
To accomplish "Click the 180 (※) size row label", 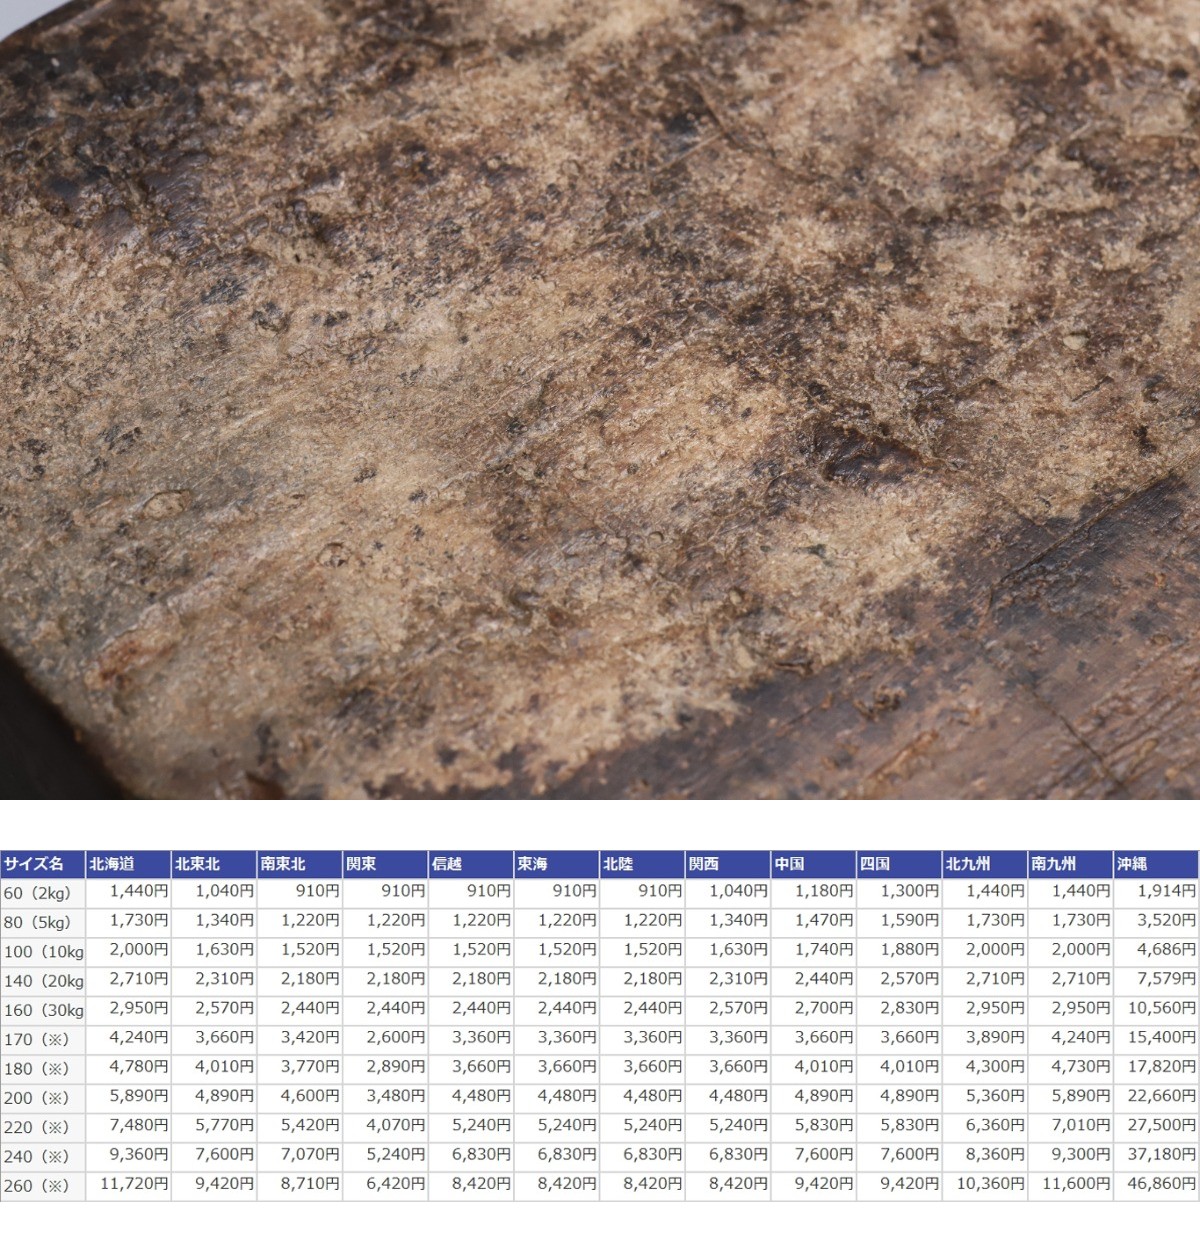I will tap(43, 1069).
